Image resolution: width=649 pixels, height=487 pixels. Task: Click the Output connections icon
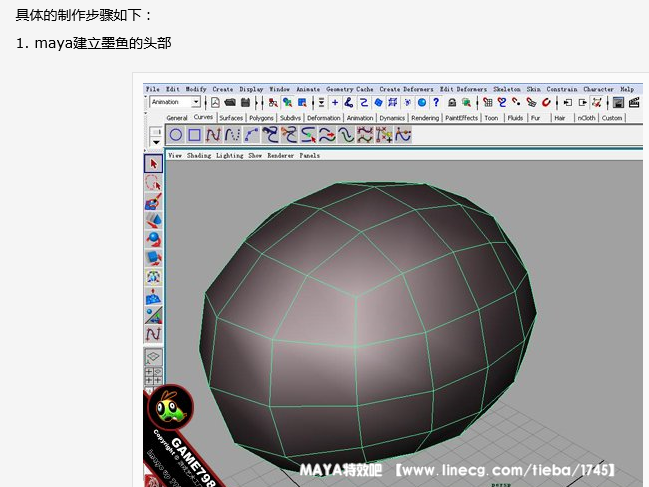tap(582, 102)
